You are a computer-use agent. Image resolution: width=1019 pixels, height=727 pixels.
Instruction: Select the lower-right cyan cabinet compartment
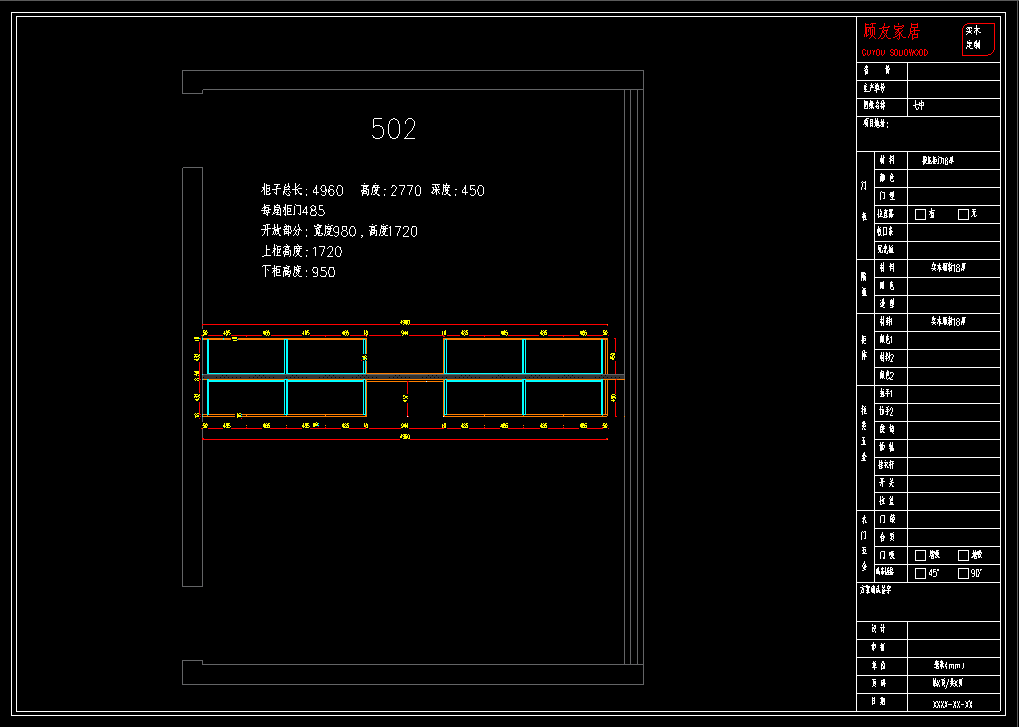[x=563, y=397]
